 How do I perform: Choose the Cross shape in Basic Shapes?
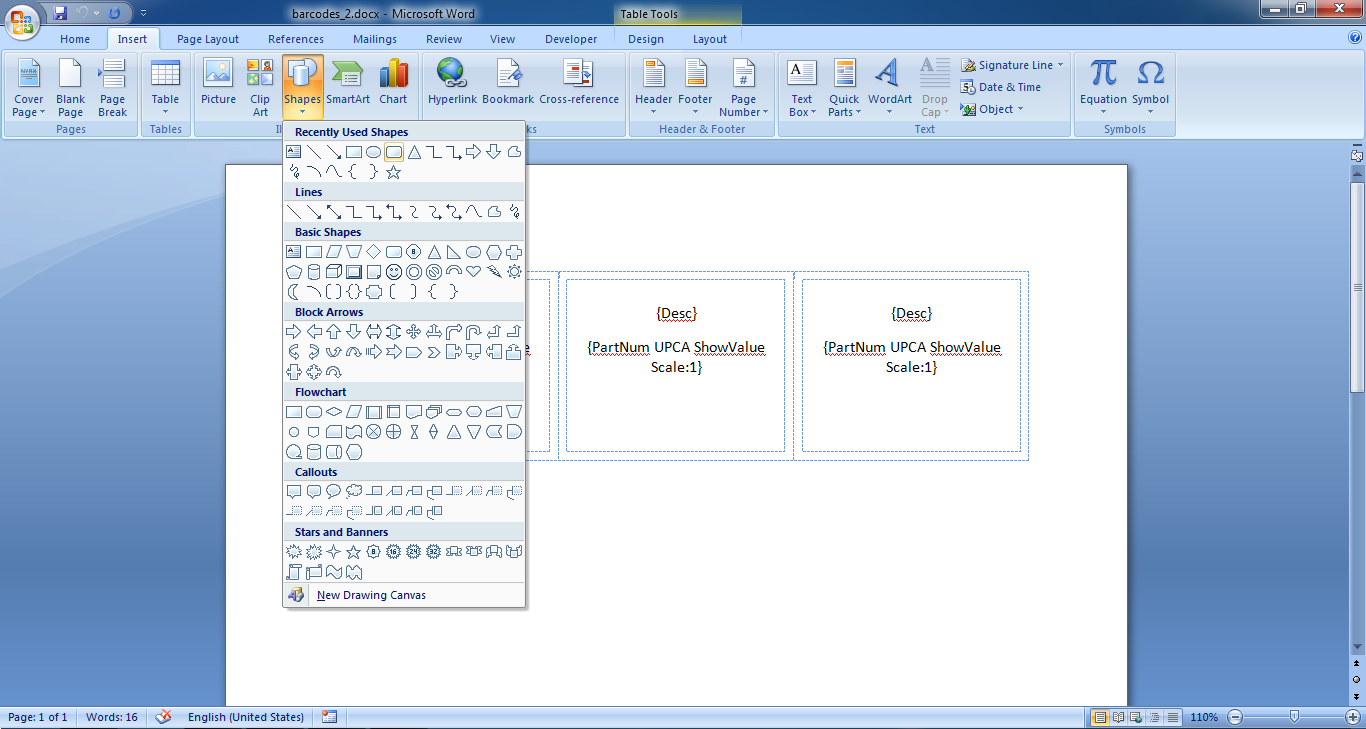[x=514, y=252]
